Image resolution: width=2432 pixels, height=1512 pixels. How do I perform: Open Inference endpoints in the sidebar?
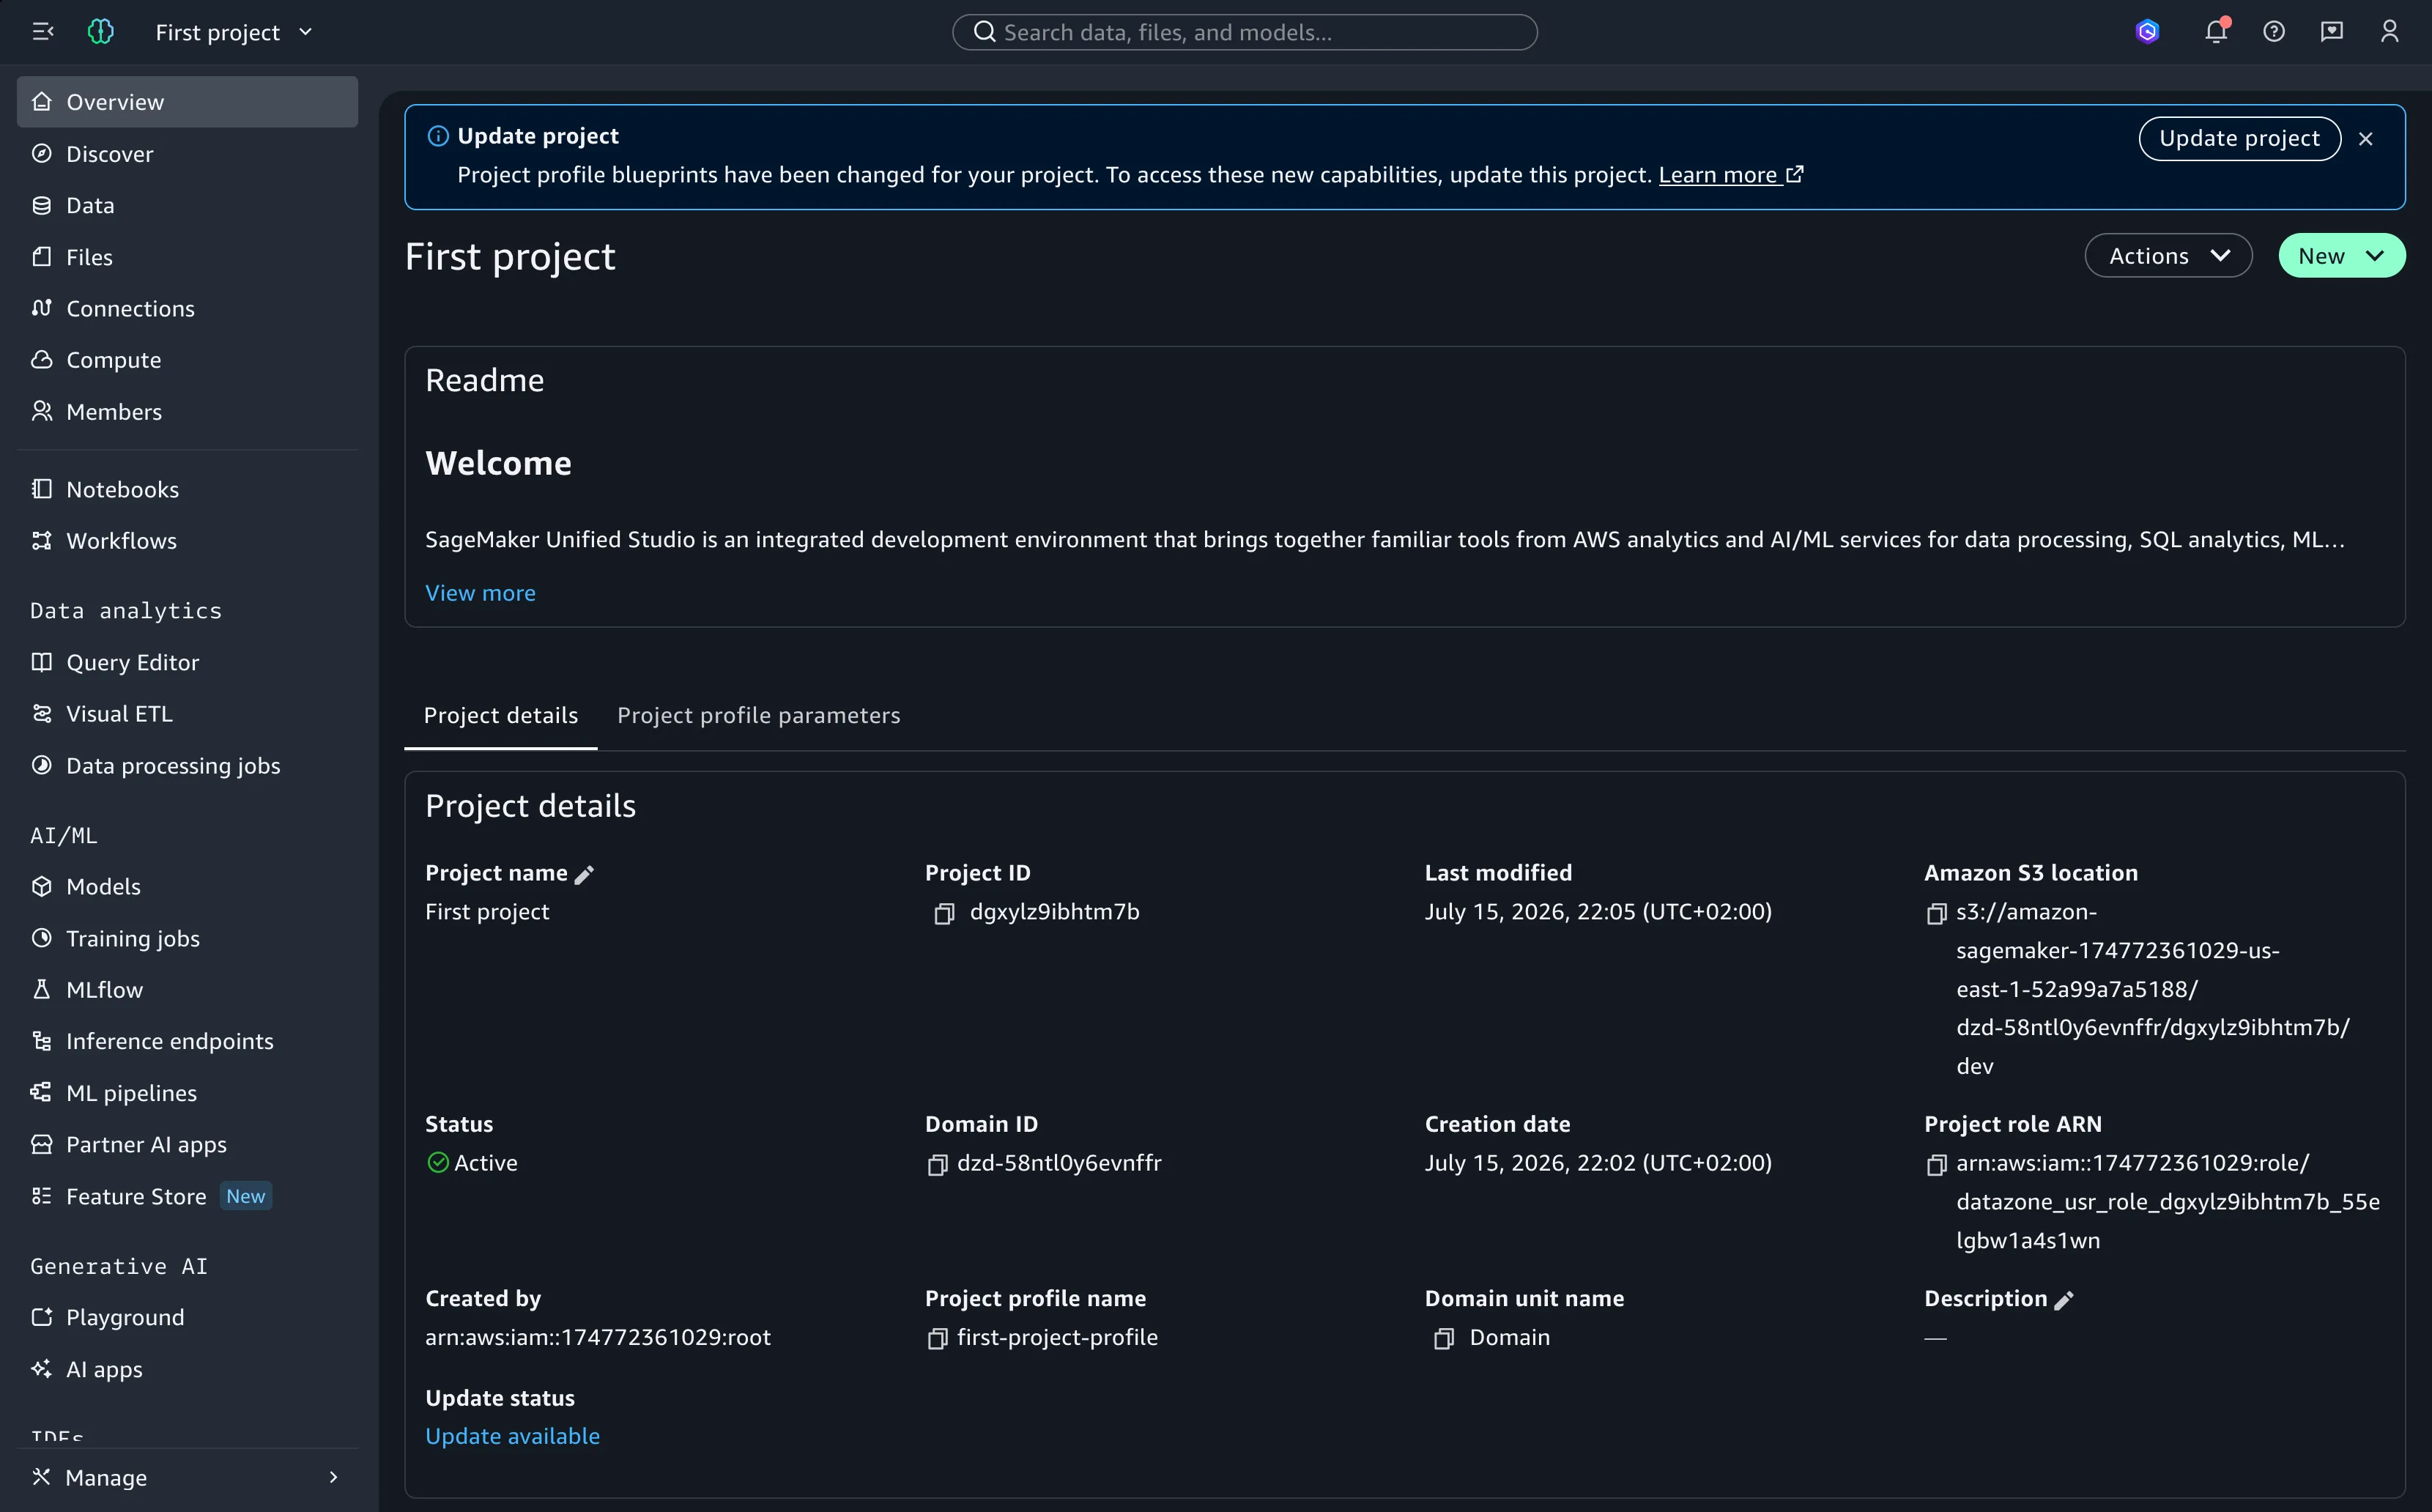point(187,1041)
